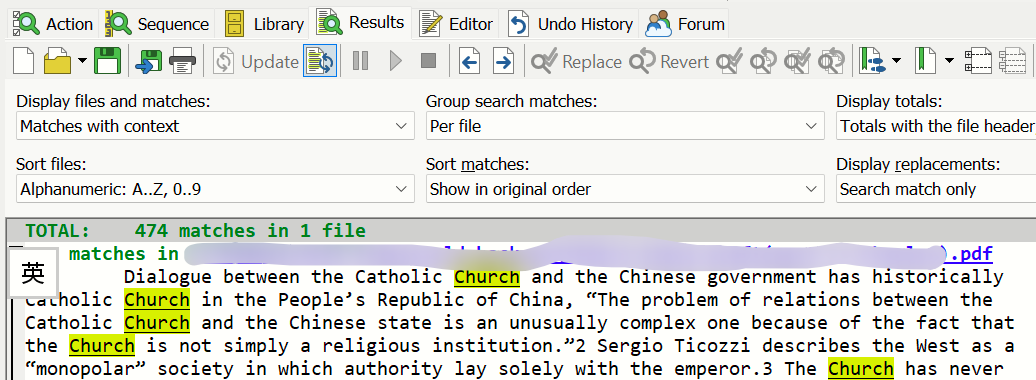Open 'Group search matches' dropdown
This screenshot has width=1036, height=380.
click(625, 126)
